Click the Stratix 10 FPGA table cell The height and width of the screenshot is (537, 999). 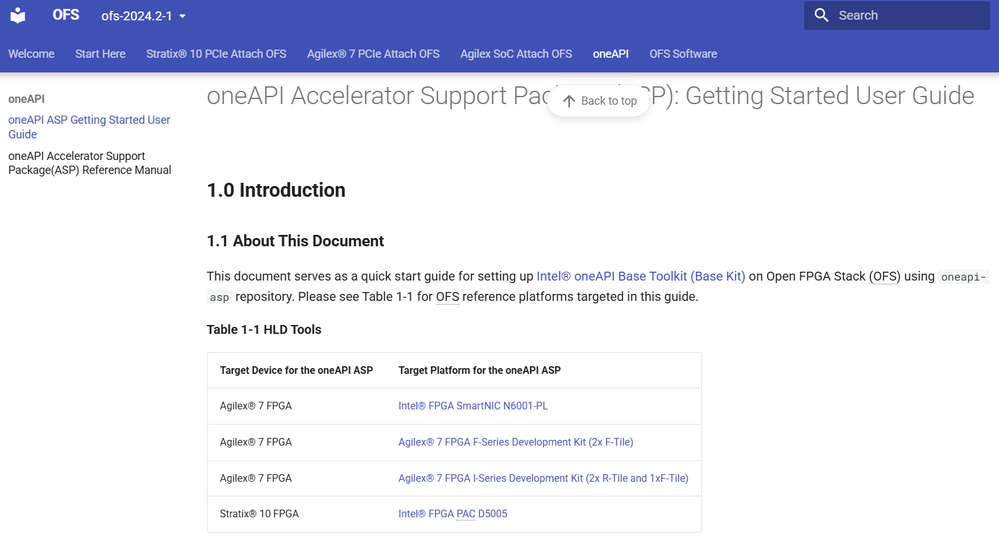[259, 513]
